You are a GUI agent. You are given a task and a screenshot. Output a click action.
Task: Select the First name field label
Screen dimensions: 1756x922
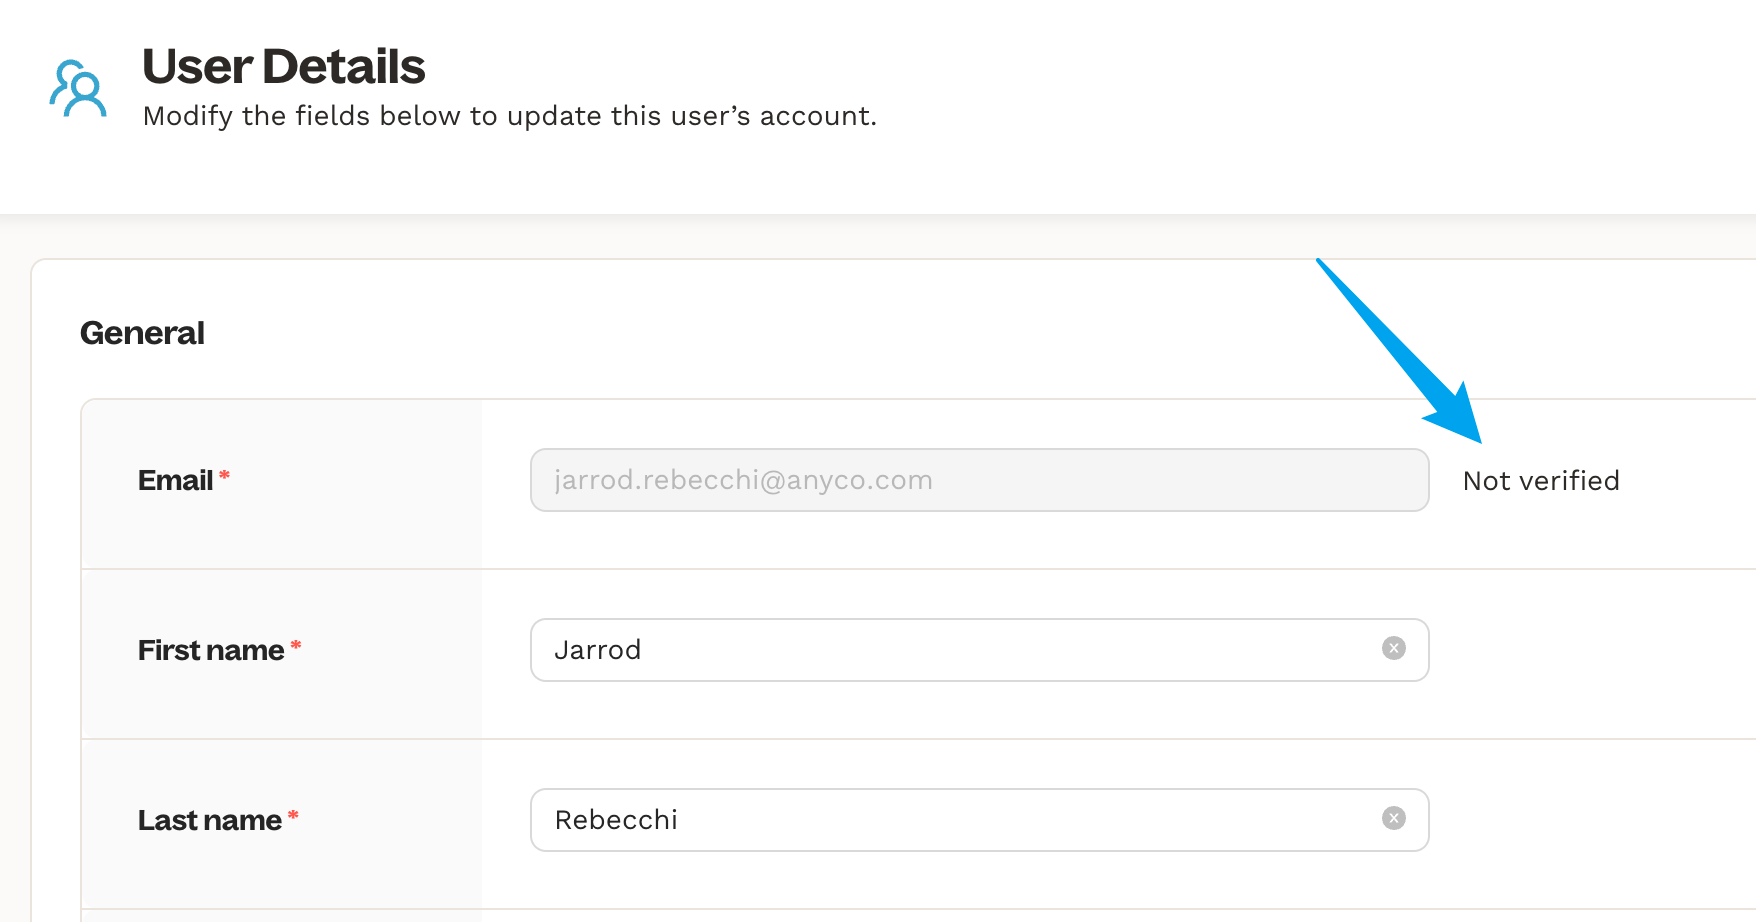(x=211, y=651)
